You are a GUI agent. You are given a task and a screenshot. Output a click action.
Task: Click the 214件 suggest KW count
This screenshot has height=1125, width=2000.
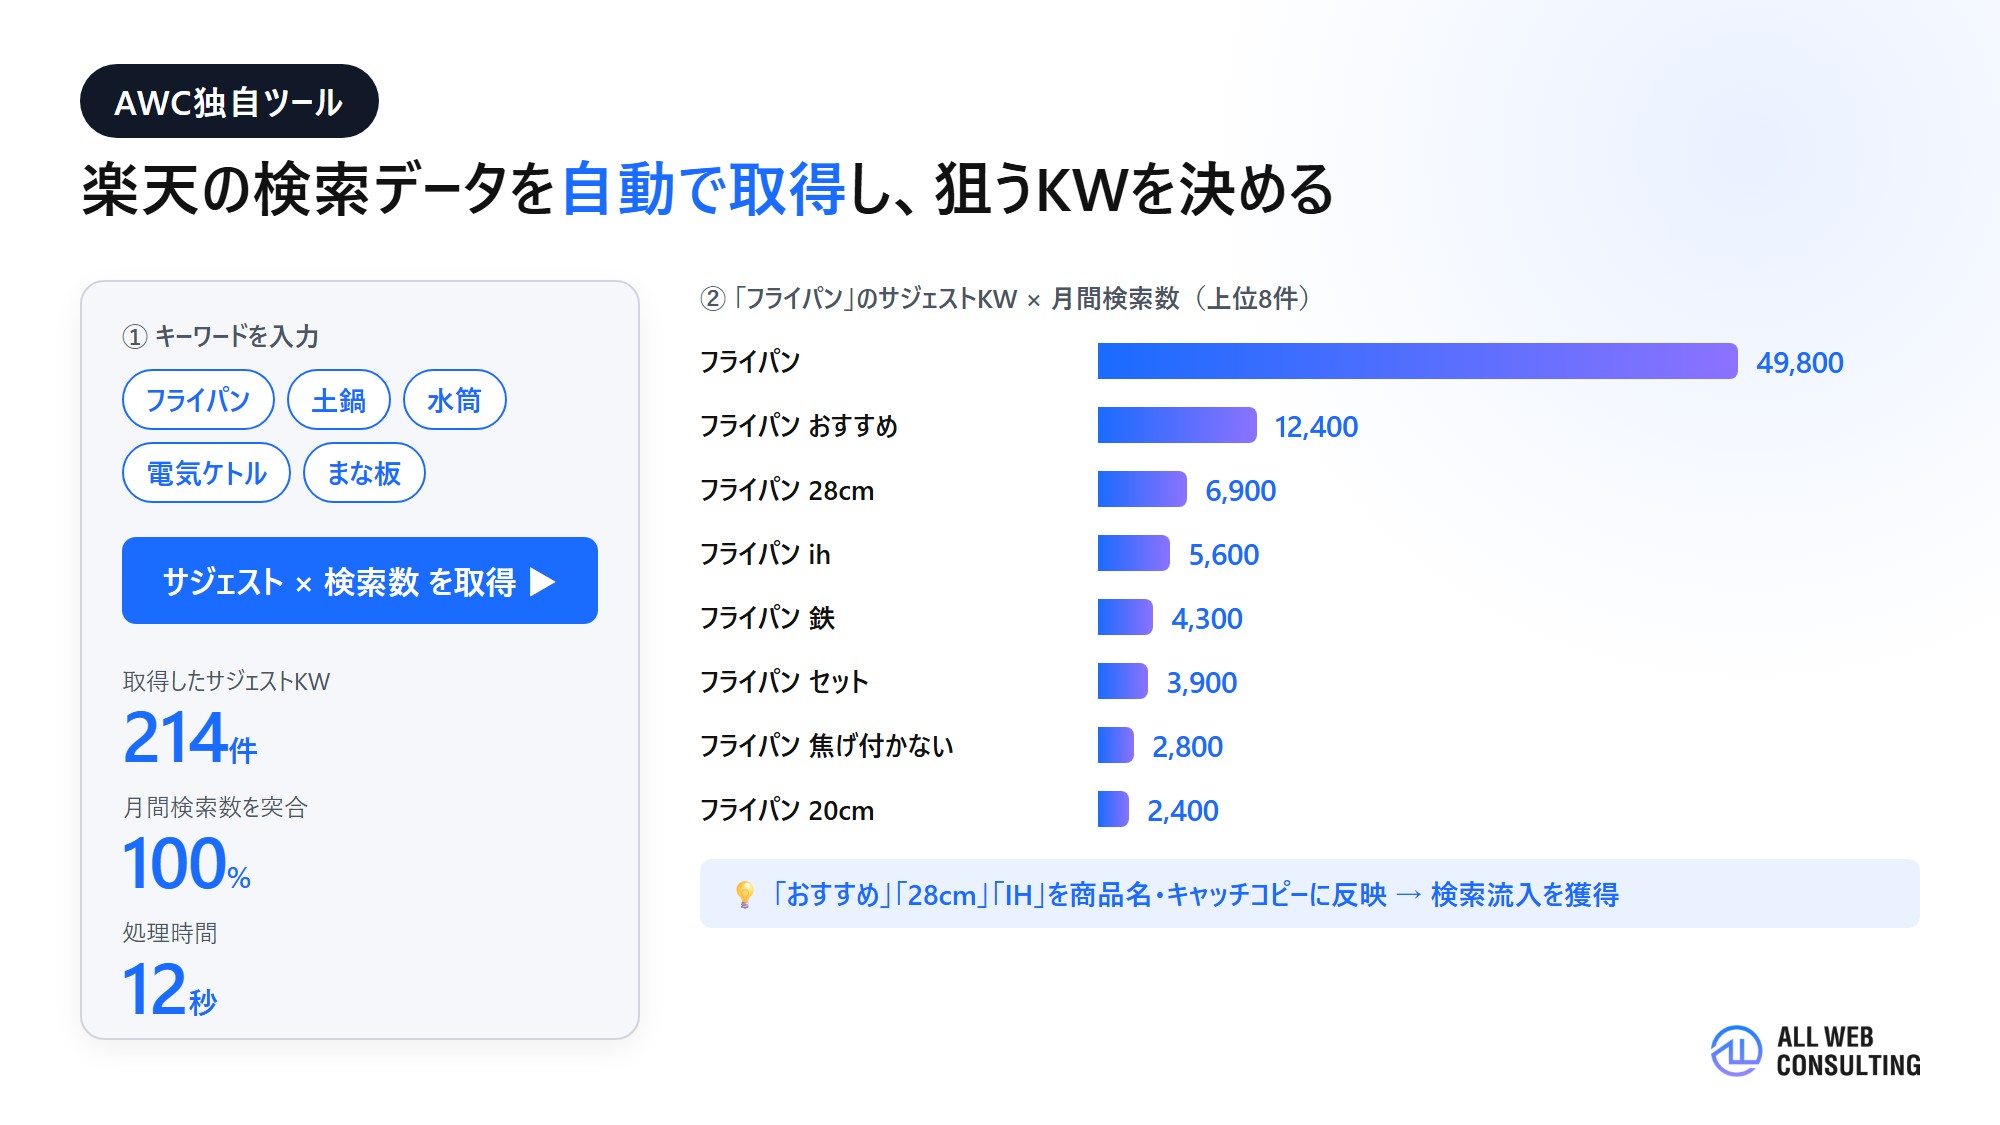[190, 738]
